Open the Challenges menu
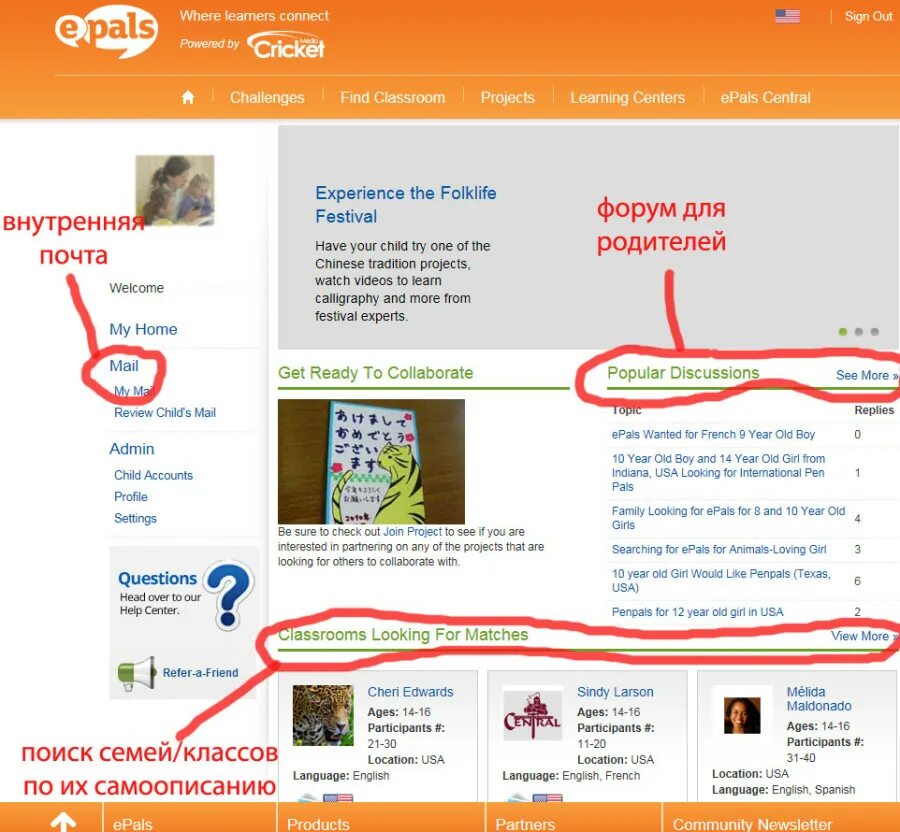The image size is (900, 832). pyautogui.click(x=267, y=98)
